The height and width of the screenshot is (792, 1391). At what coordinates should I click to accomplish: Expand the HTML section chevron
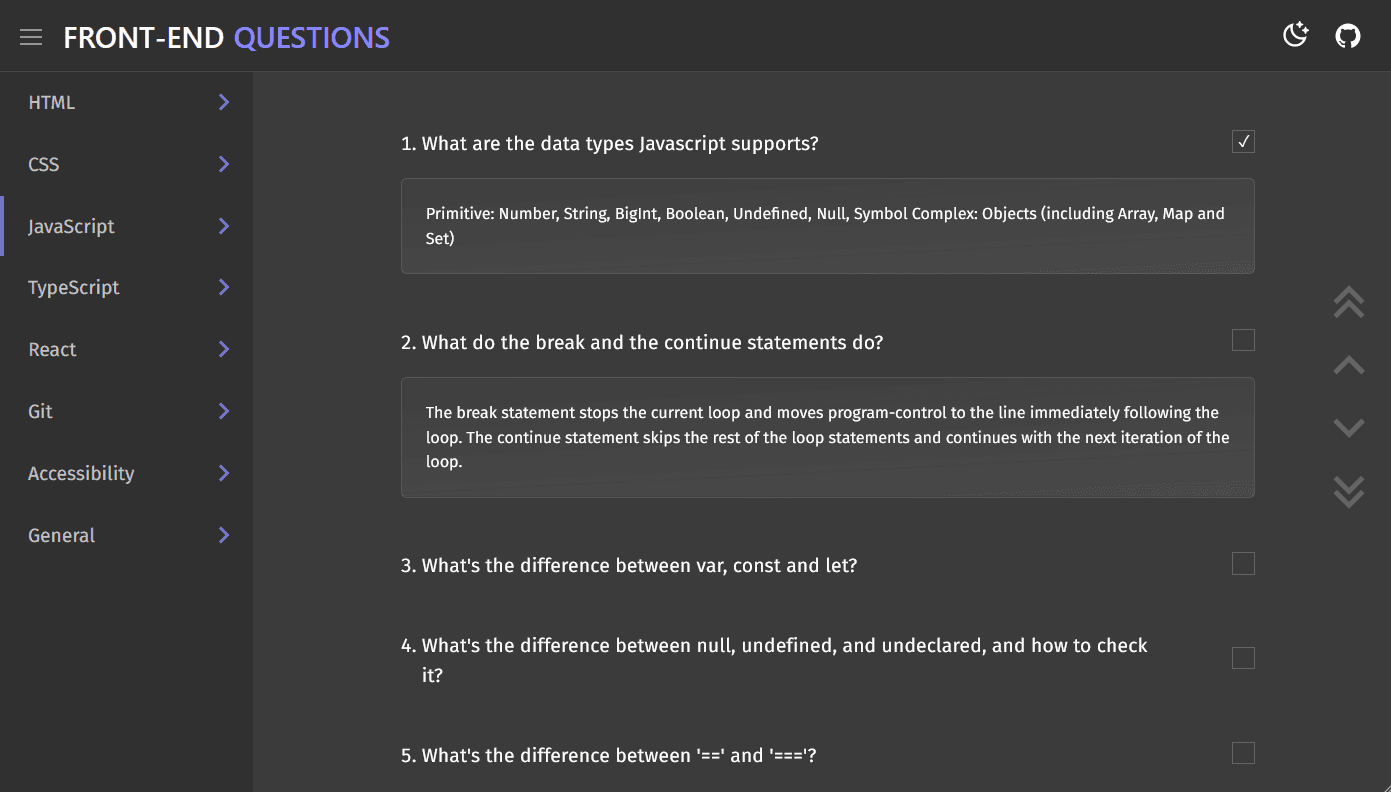point(224,102)
